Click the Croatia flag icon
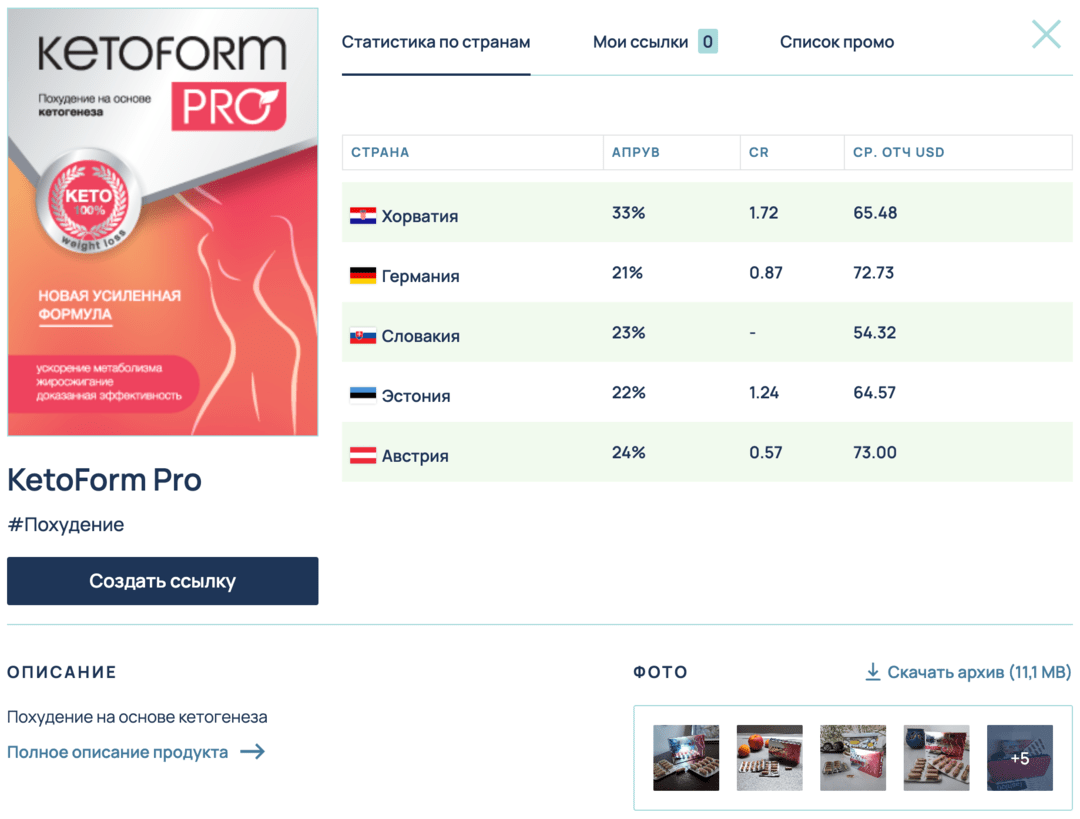Image resolution: width=1080 pixels, height=819 pixels. coord(362,216)
